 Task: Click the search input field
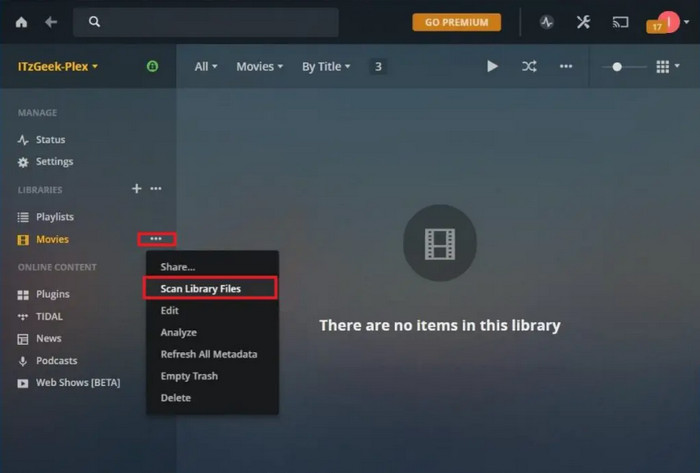(208, 22)
